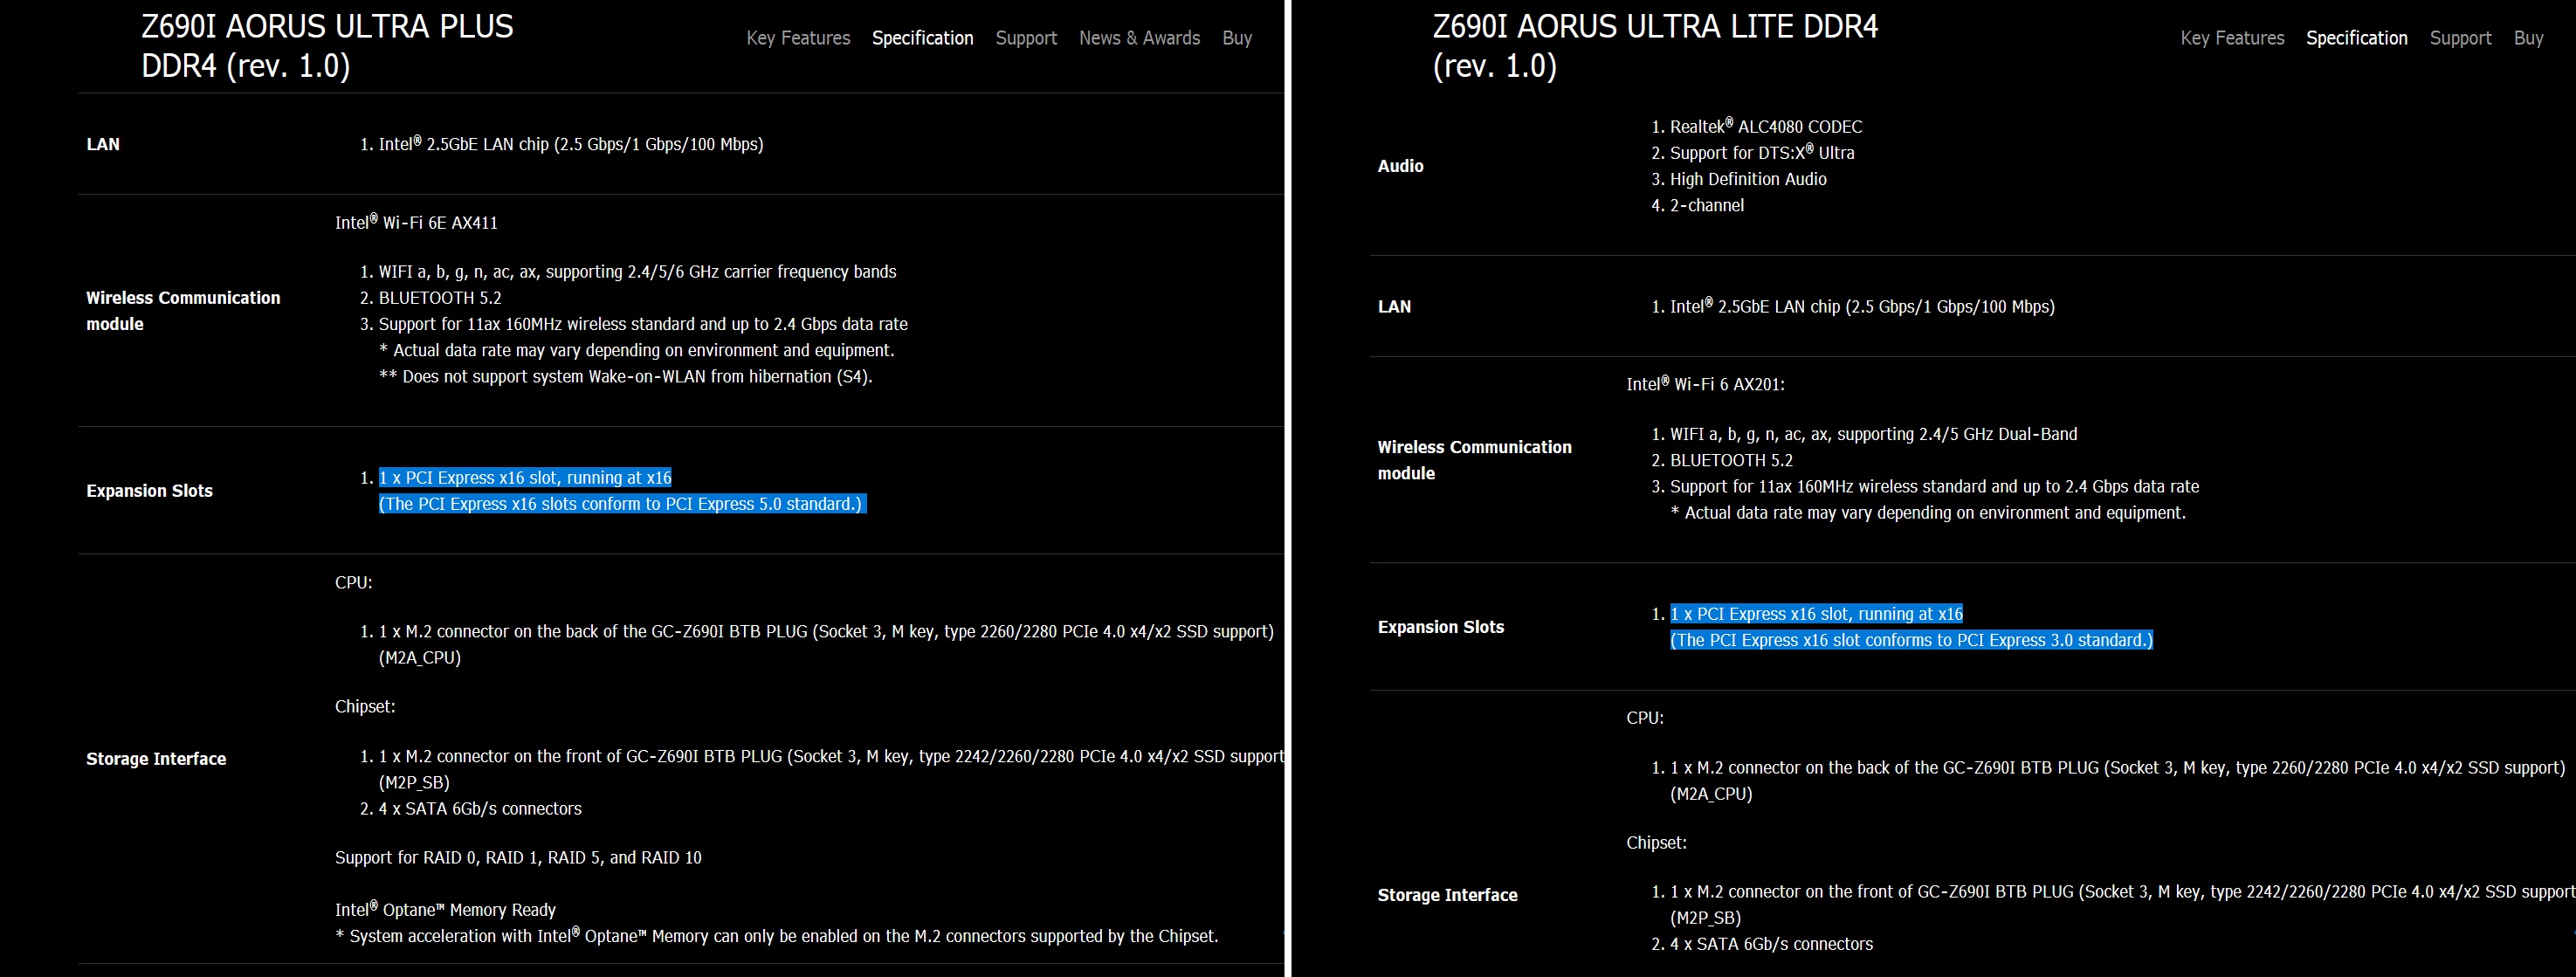
Task: Click Audio label on ULTRA LITE page
Action: pyautogui.click(x=1400, y=166)
